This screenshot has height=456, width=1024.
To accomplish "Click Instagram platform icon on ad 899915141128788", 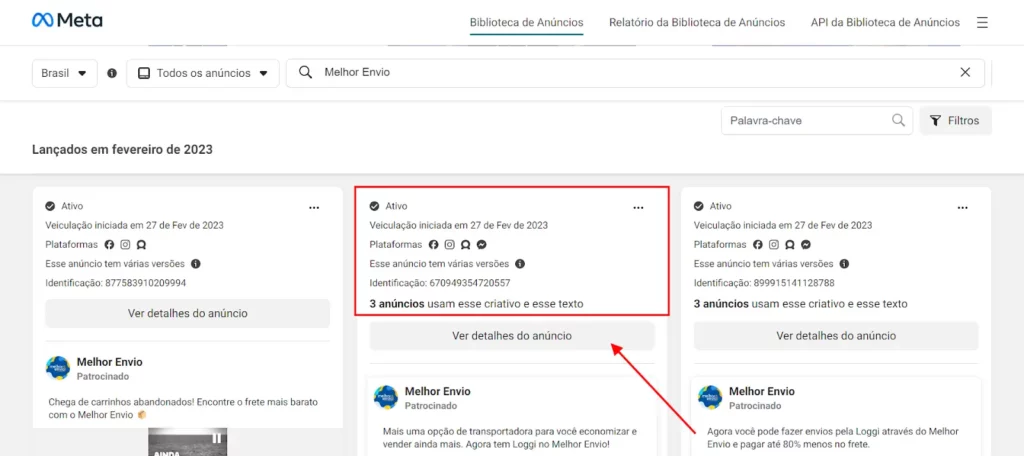I will [774, 245].
